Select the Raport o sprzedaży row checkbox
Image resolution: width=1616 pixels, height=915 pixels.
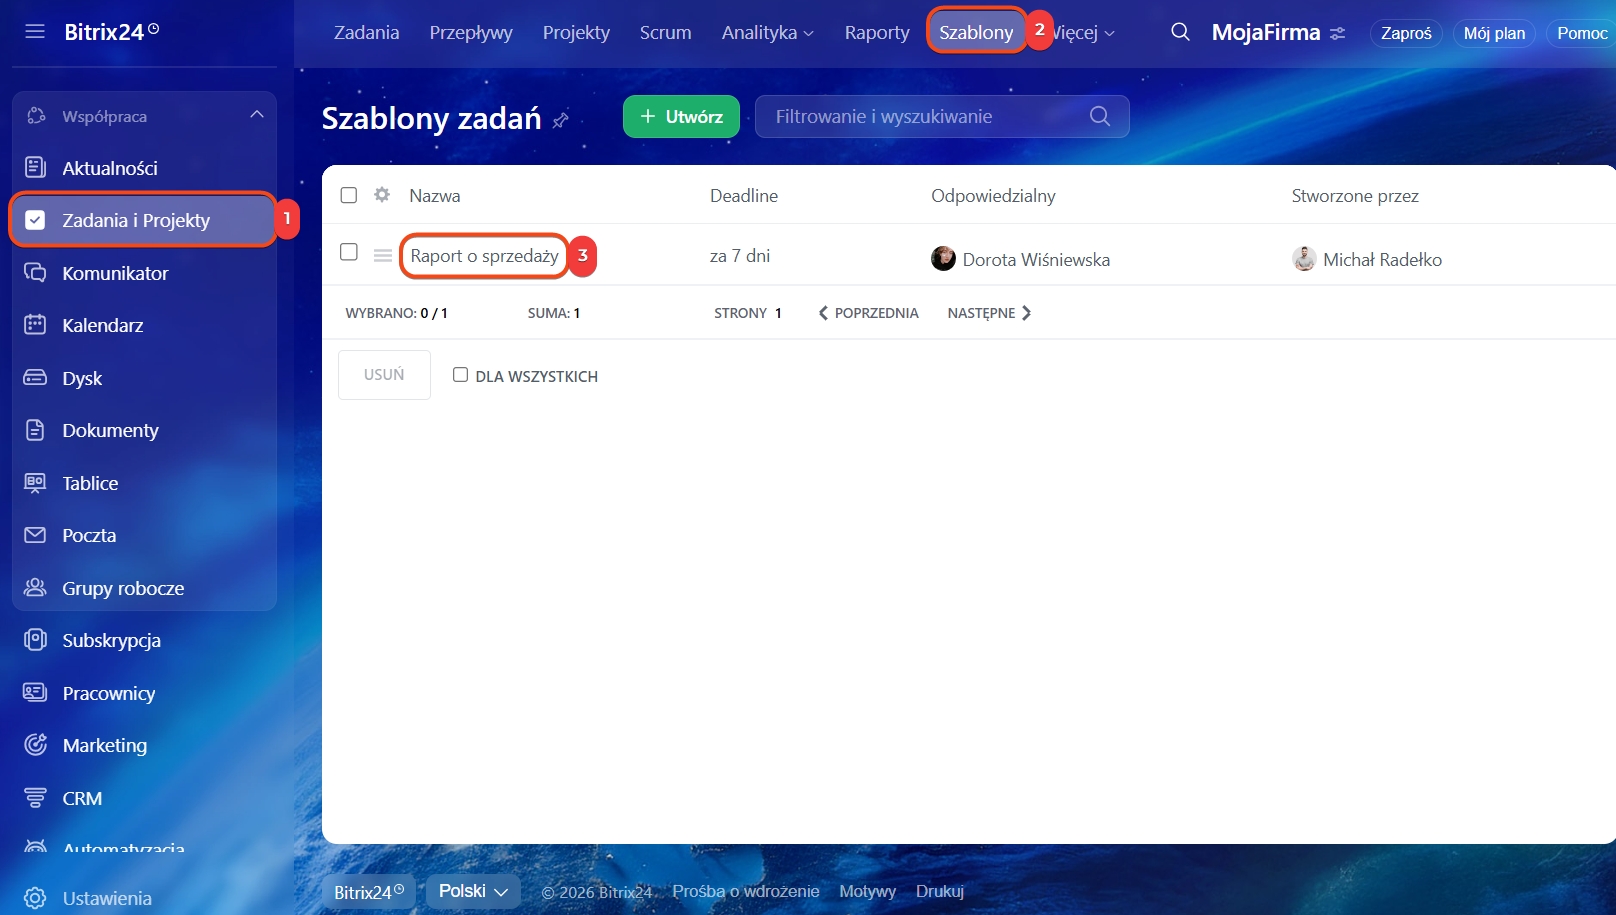pyautogui.click(x=349, y=252)
